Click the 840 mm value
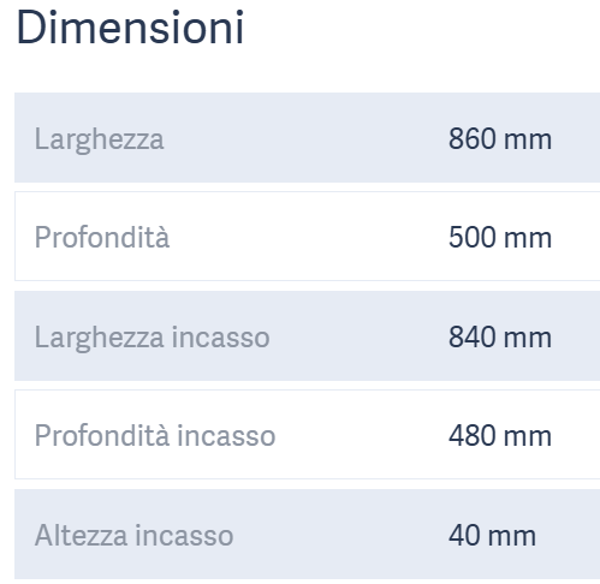The image size is (600, 584). [x=499, y=337]
